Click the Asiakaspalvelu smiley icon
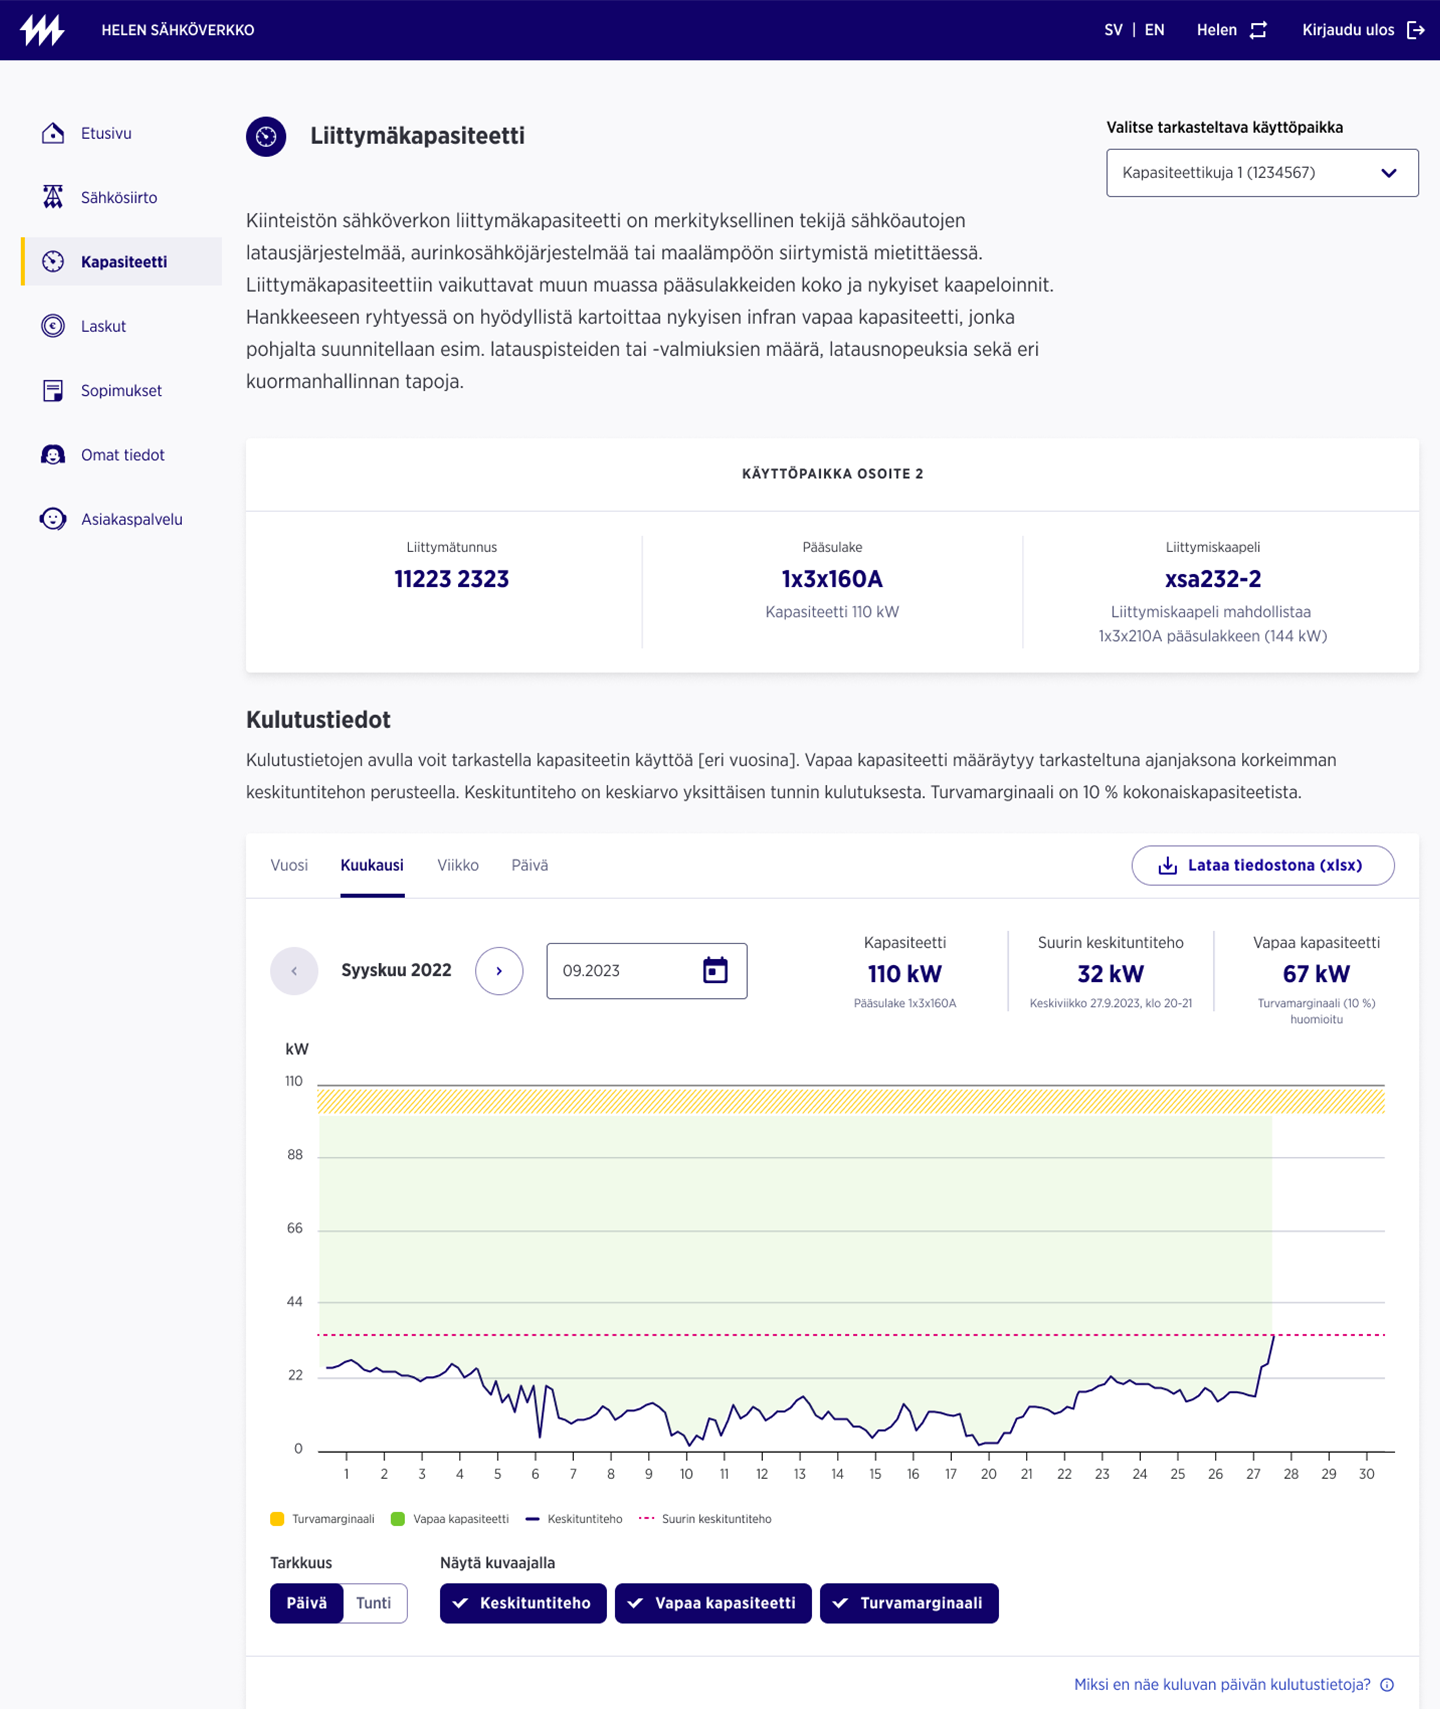The image size is (1440, 1709). point(53,519)
